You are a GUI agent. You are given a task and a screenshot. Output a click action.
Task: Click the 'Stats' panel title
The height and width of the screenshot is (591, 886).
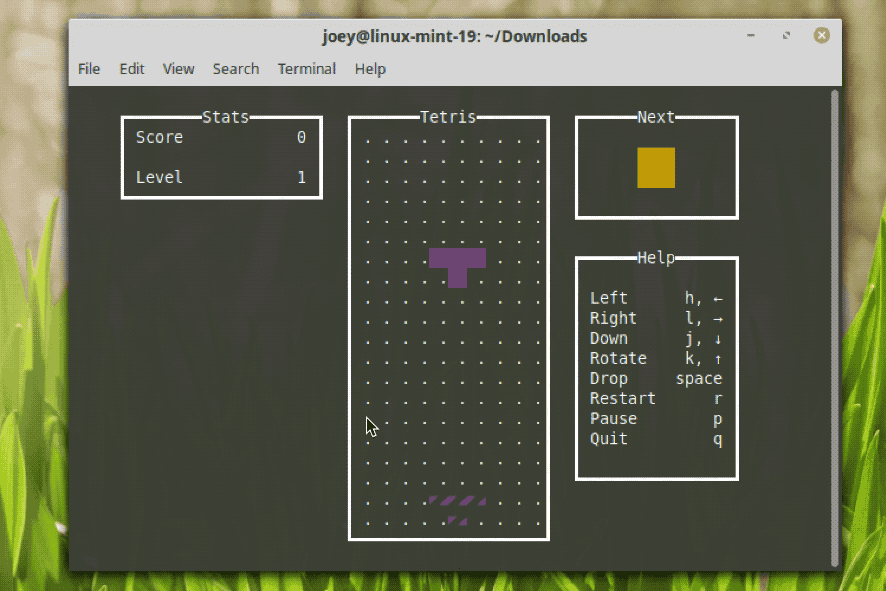pos(225,117)
